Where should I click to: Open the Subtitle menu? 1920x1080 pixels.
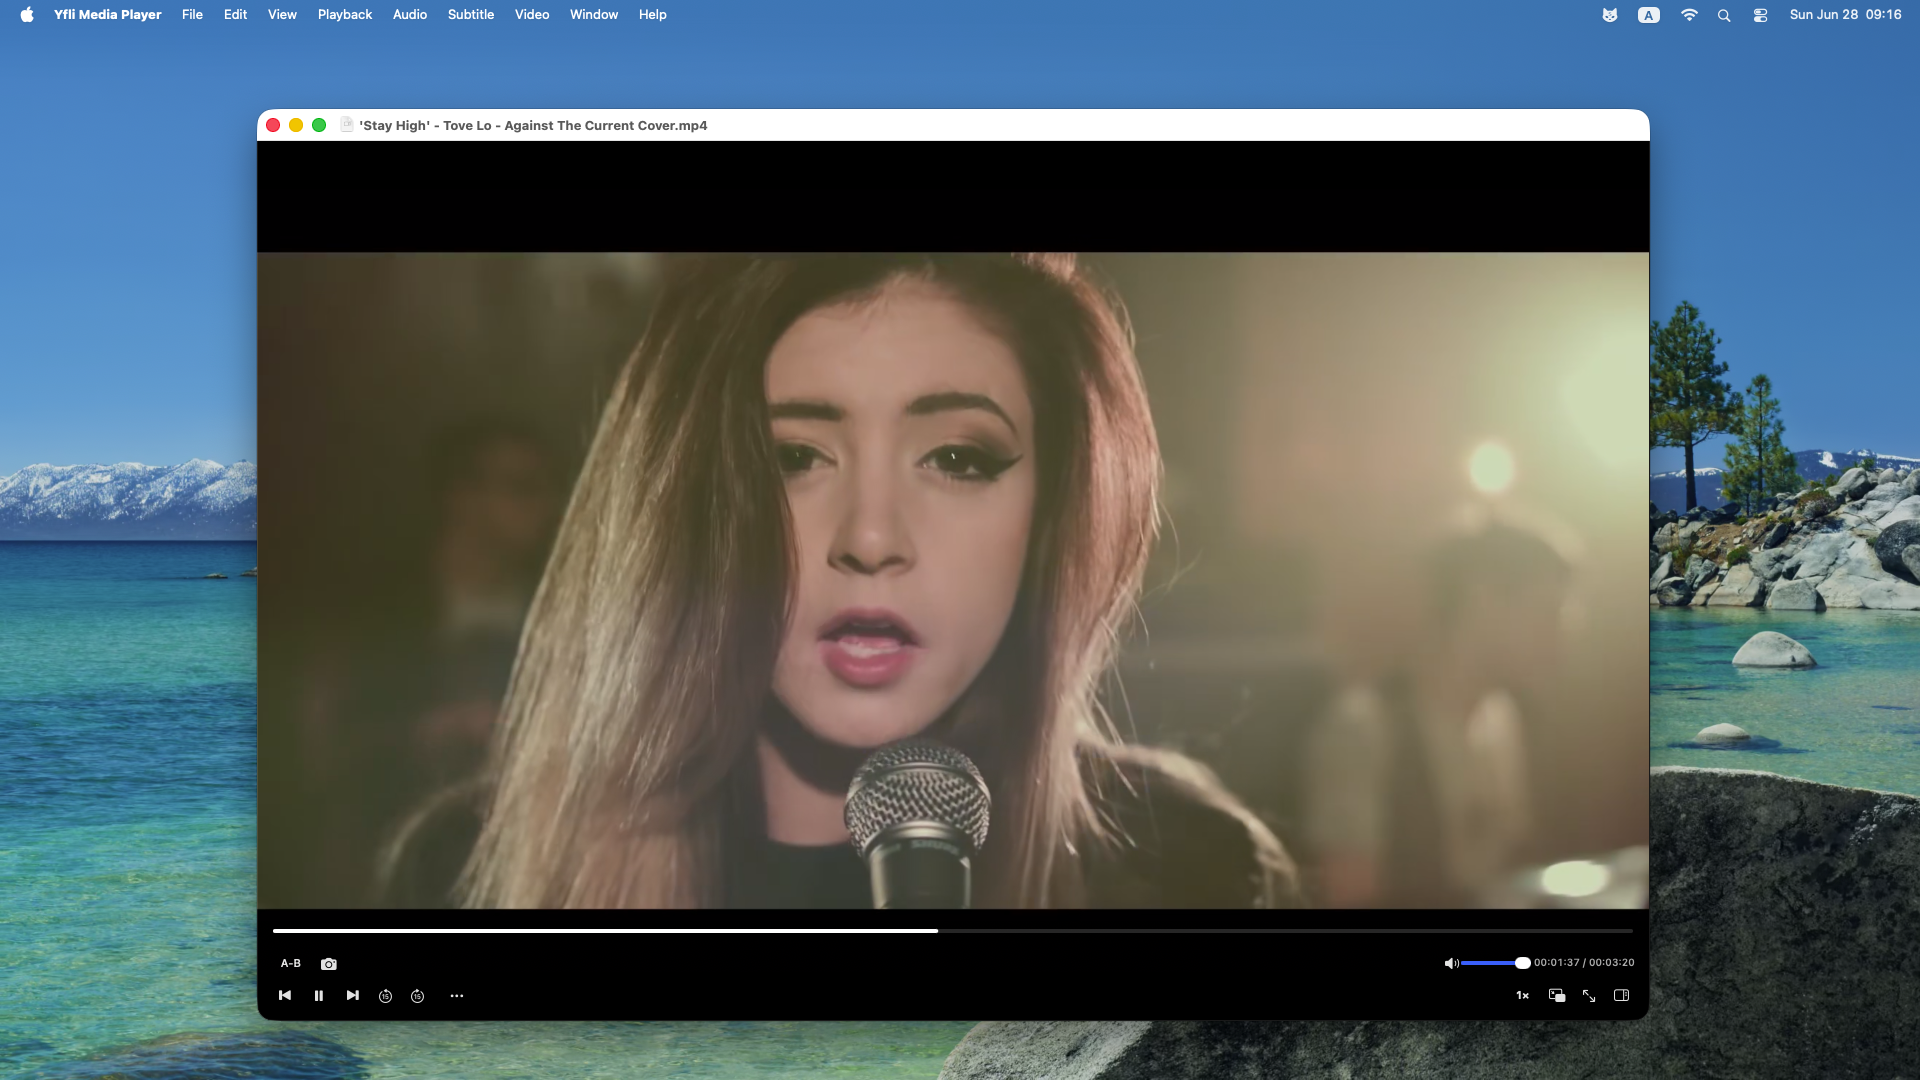[471, 14]
